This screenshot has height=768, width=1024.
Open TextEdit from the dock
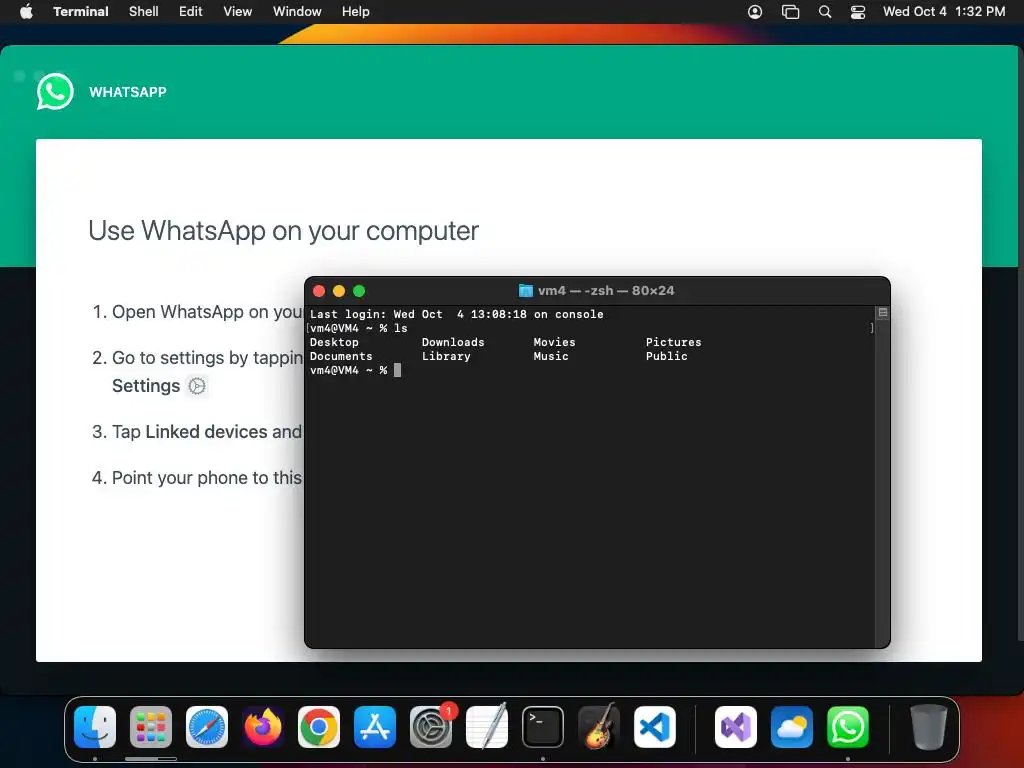[x=487, y=727]
